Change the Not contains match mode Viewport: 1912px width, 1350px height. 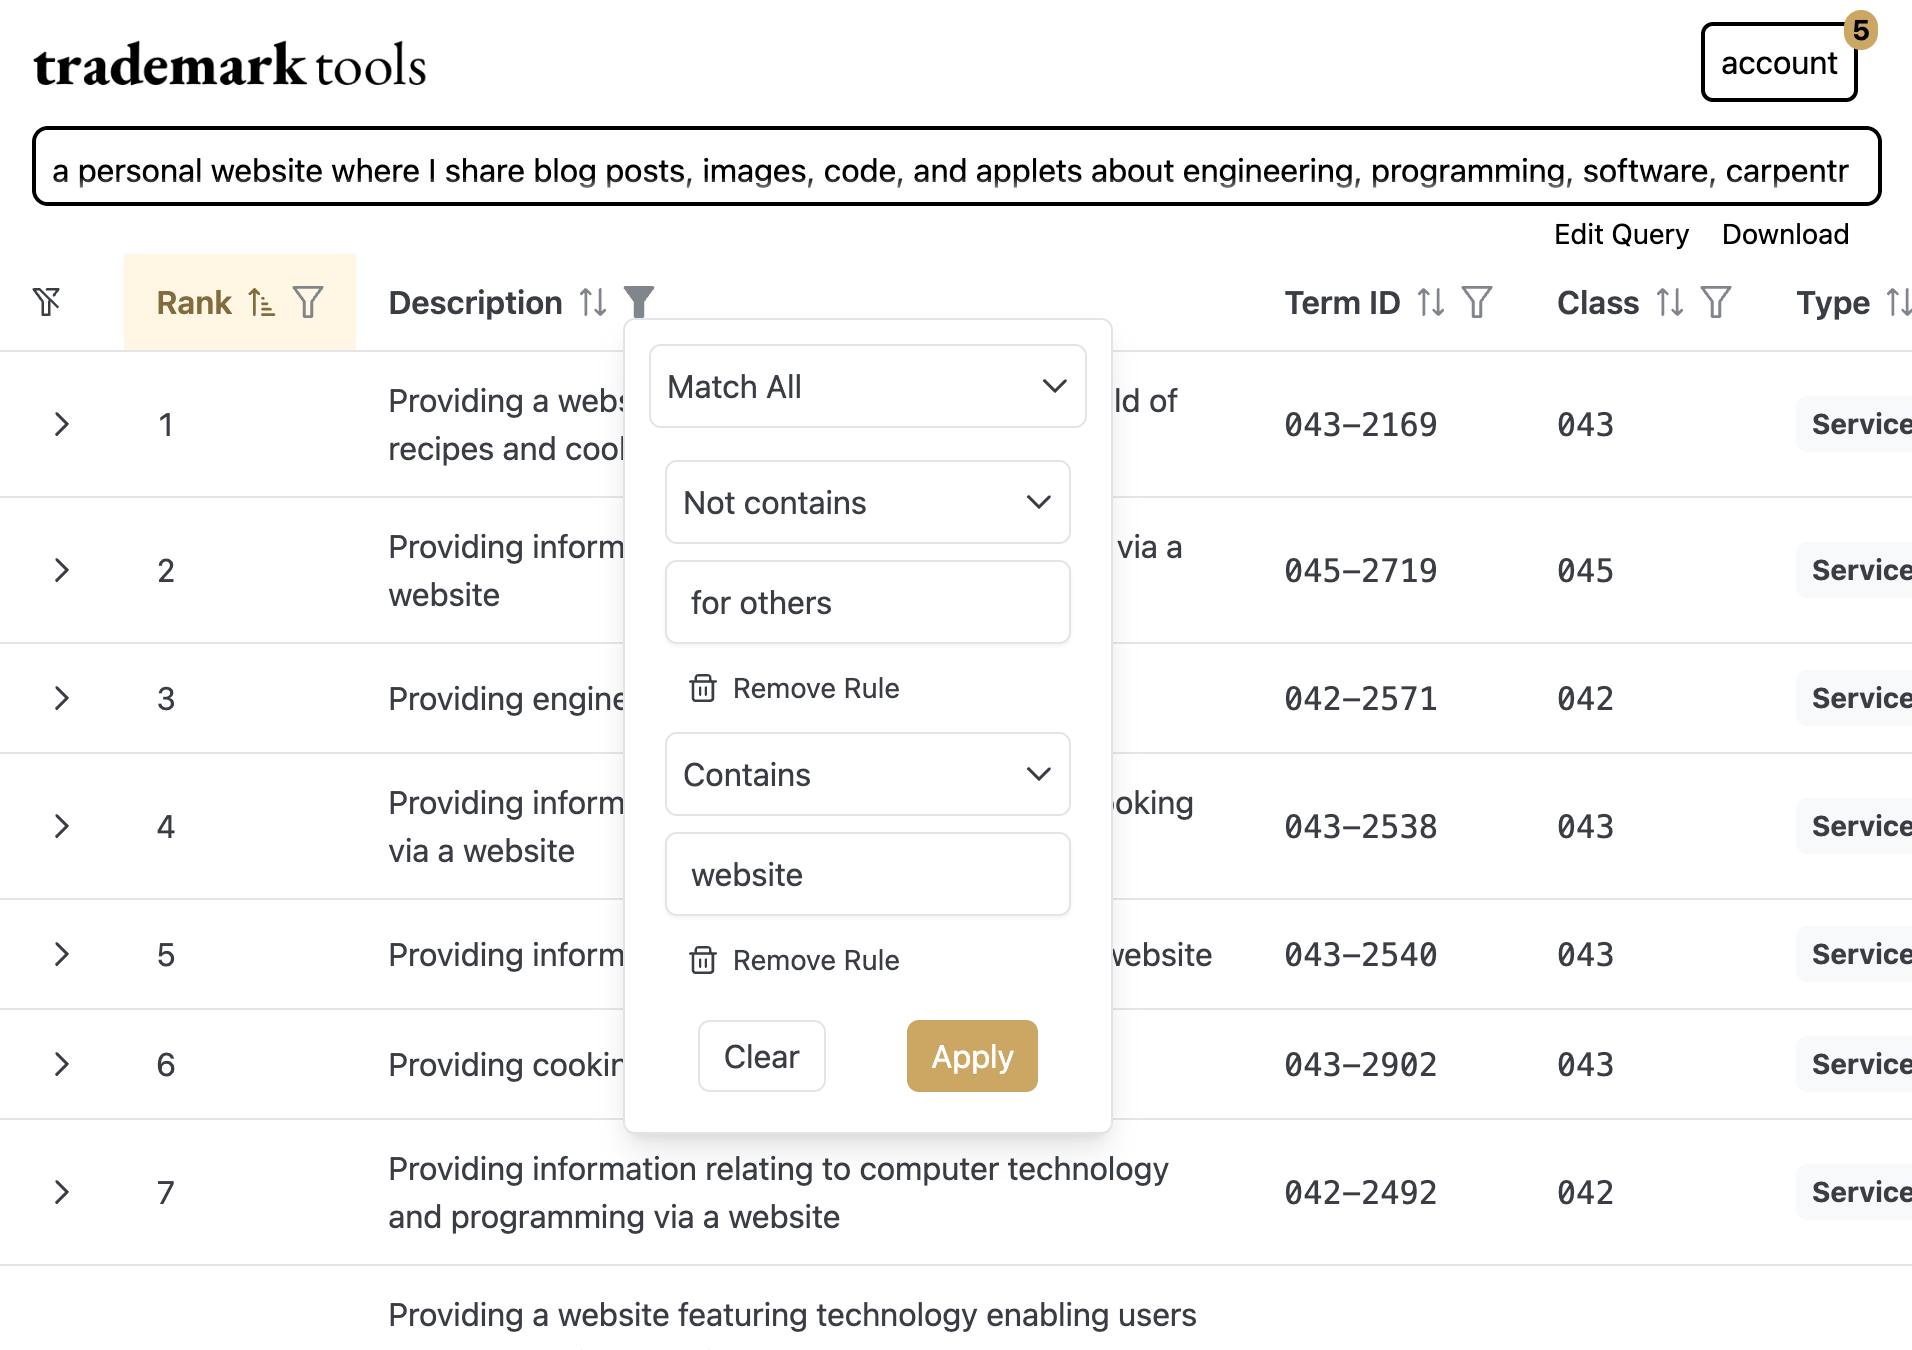click(x=868, y=502)
